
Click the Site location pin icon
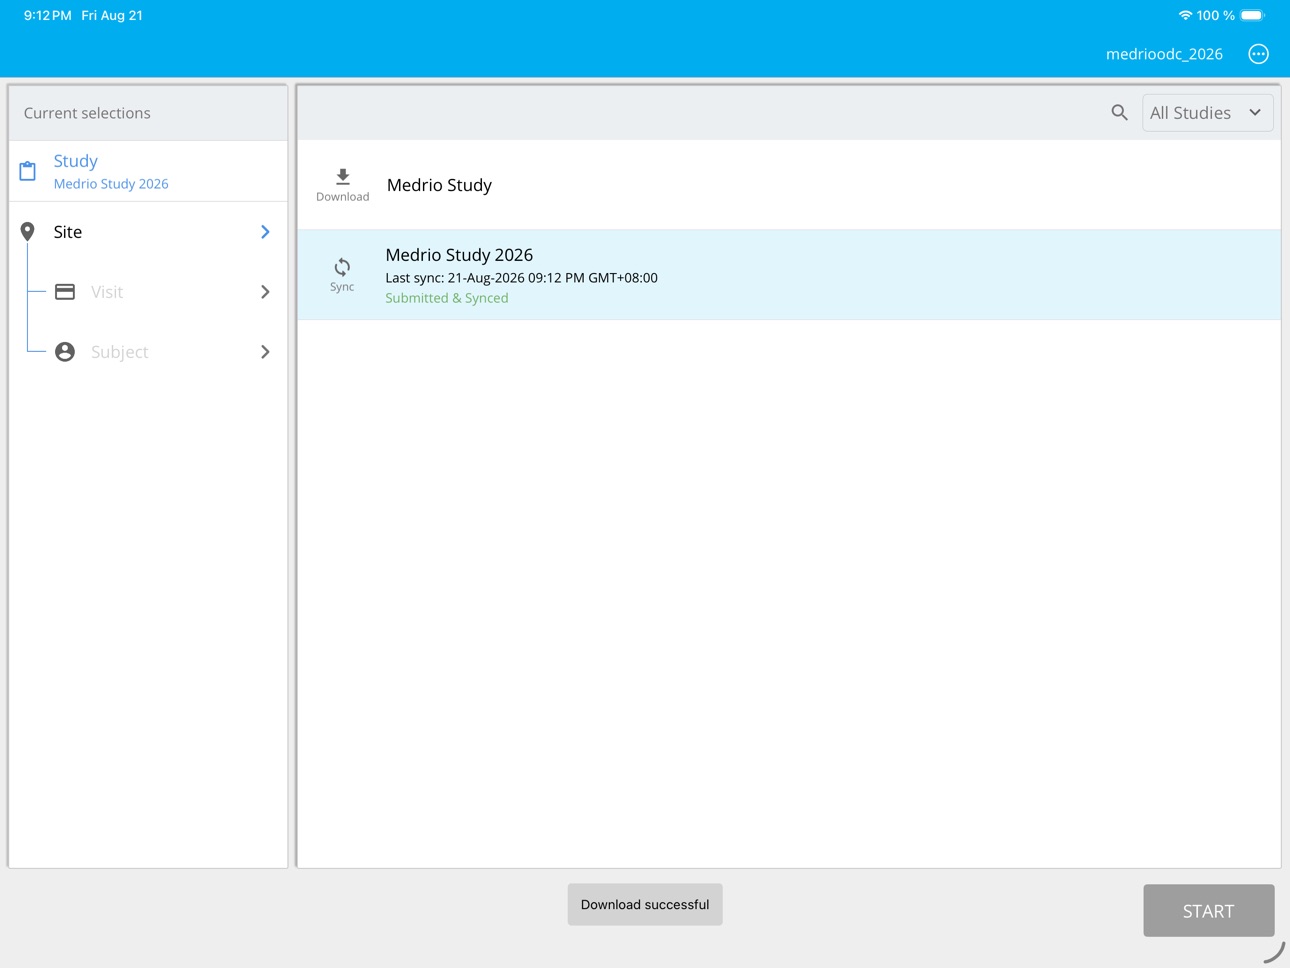28,232
